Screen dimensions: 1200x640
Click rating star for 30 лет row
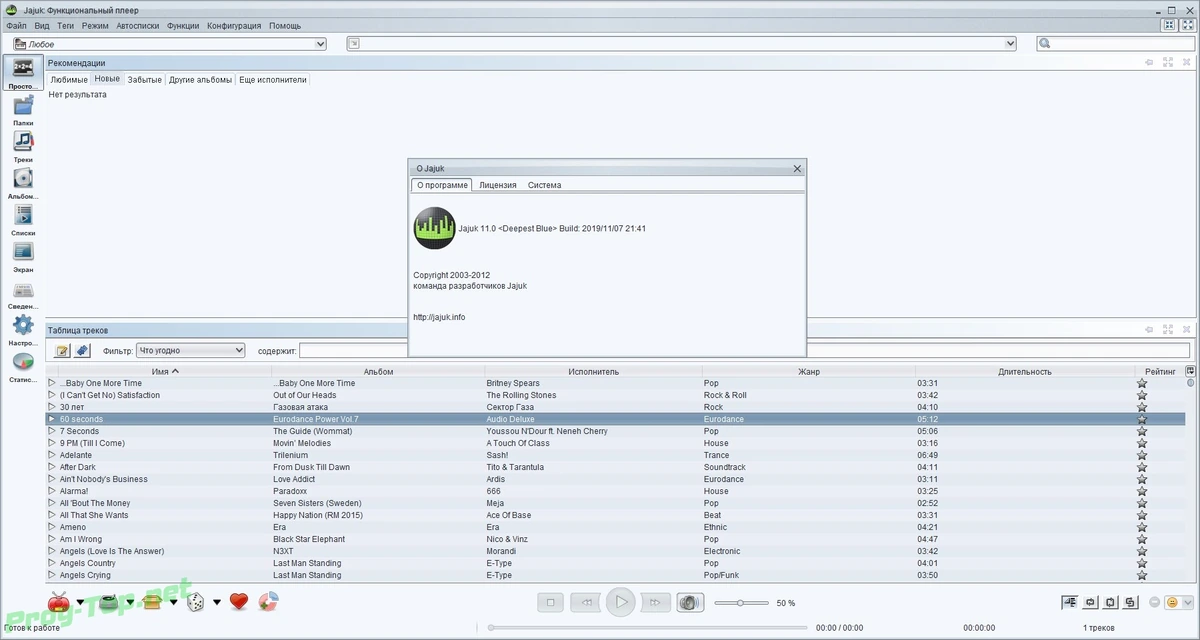click(1142, 407)
